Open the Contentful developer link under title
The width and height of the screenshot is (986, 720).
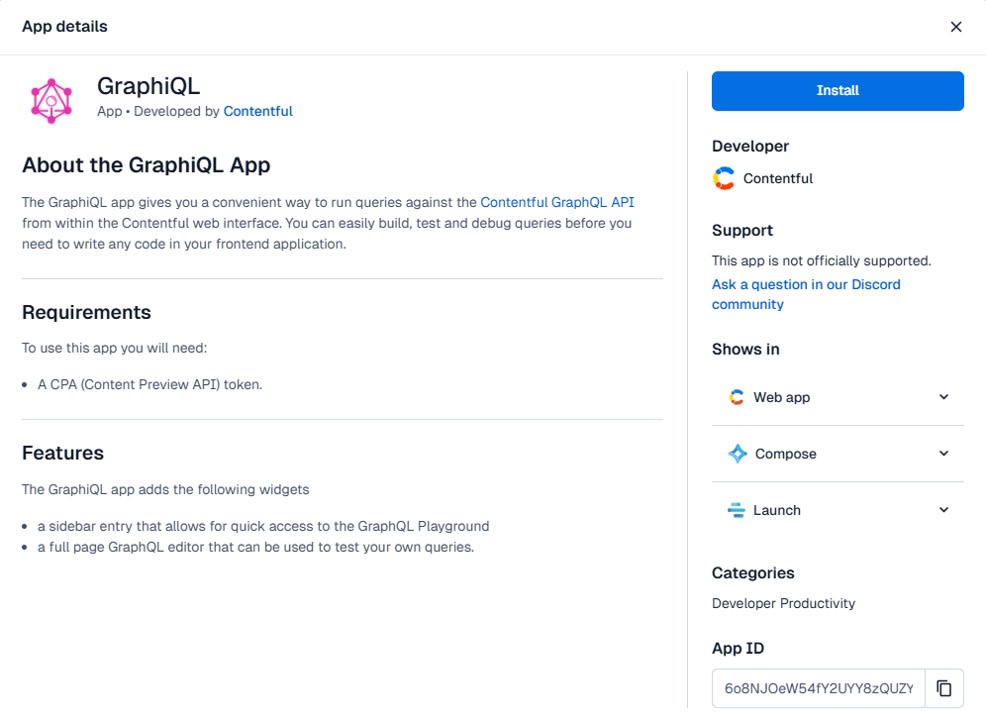(x=258, y=111)
